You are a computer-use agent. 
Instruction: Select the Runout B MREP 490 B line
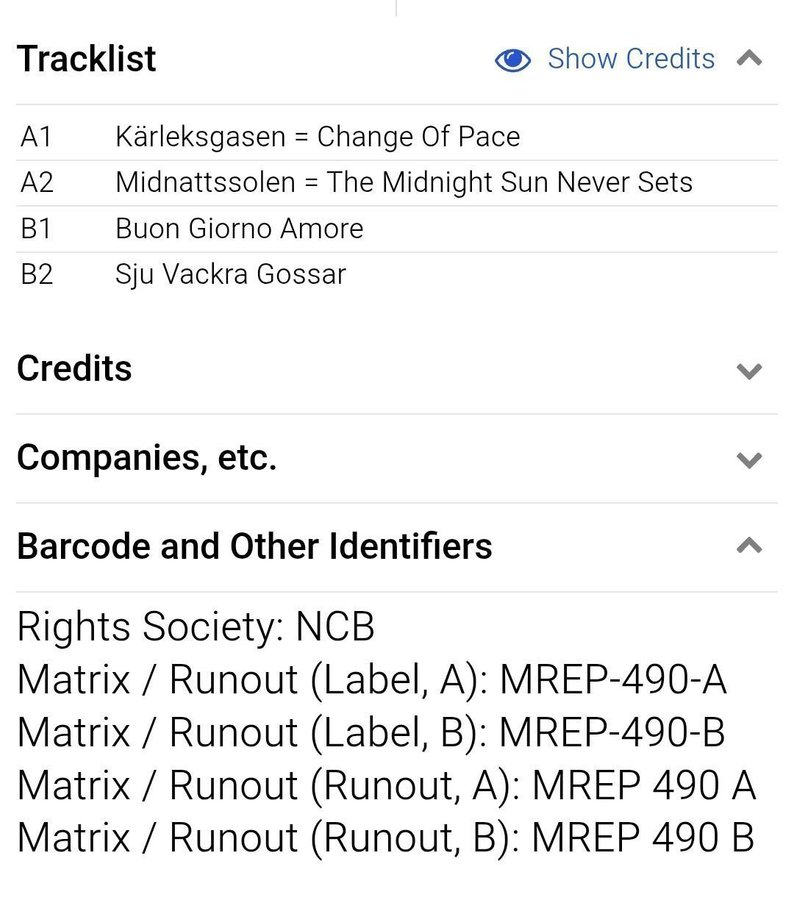tap(386, 838)
